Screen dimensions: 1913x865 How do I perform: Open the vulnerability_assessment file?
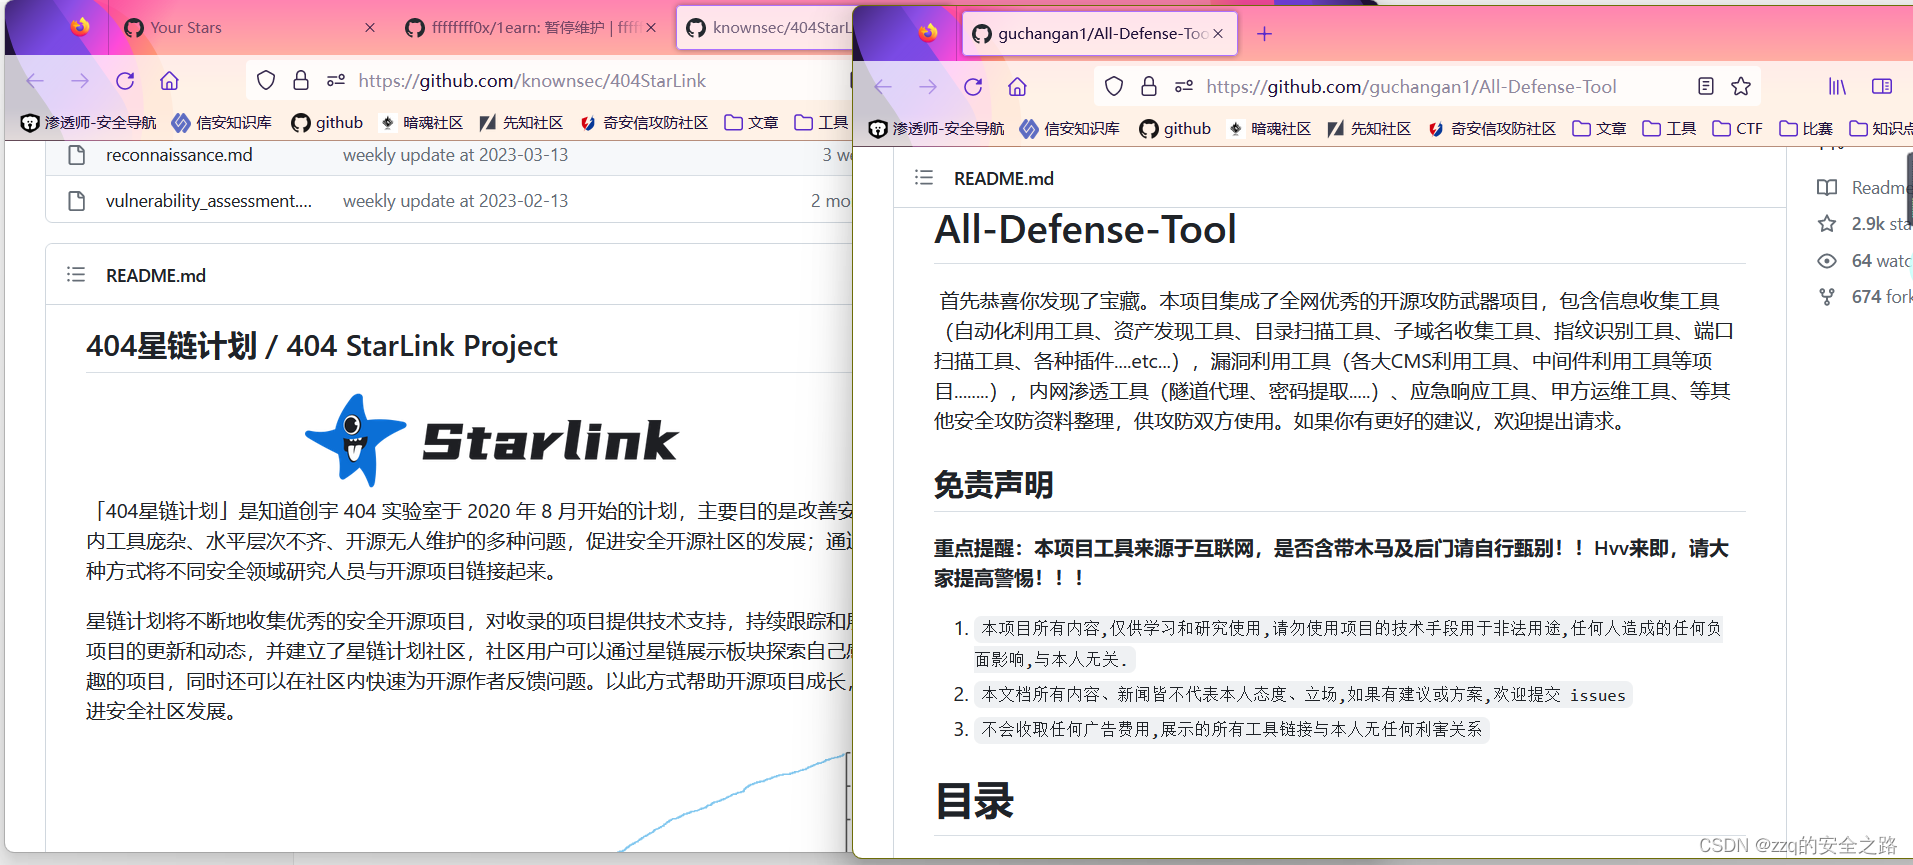pos(209,201)
